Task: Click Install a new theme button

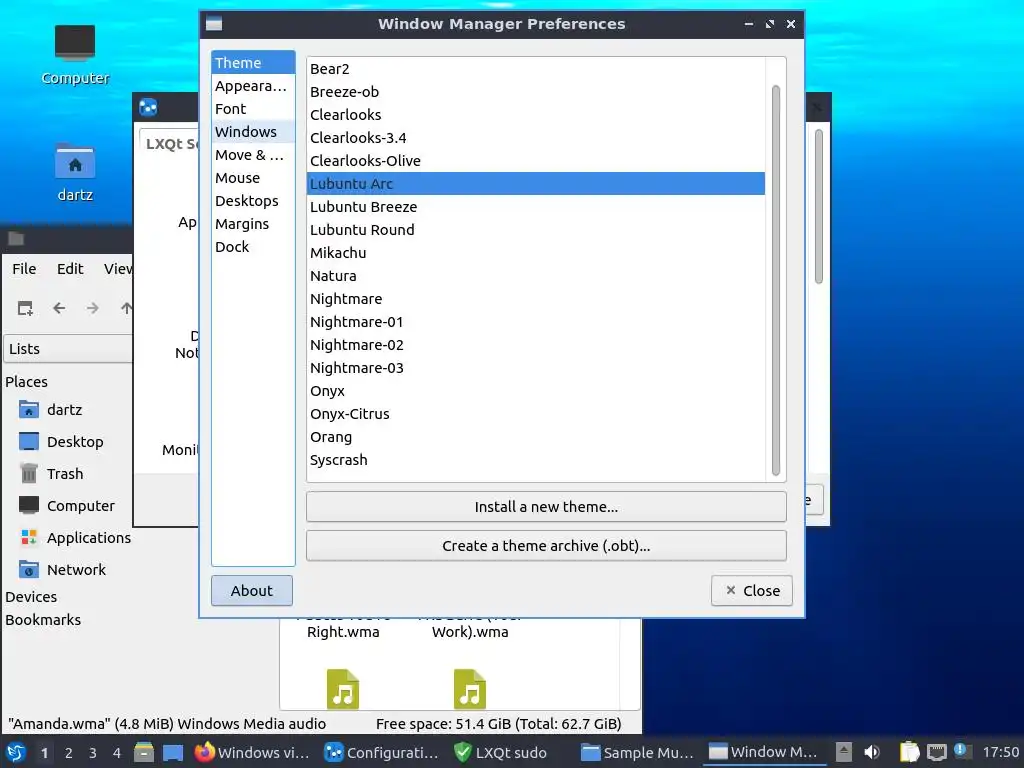Action: (546, 507)
